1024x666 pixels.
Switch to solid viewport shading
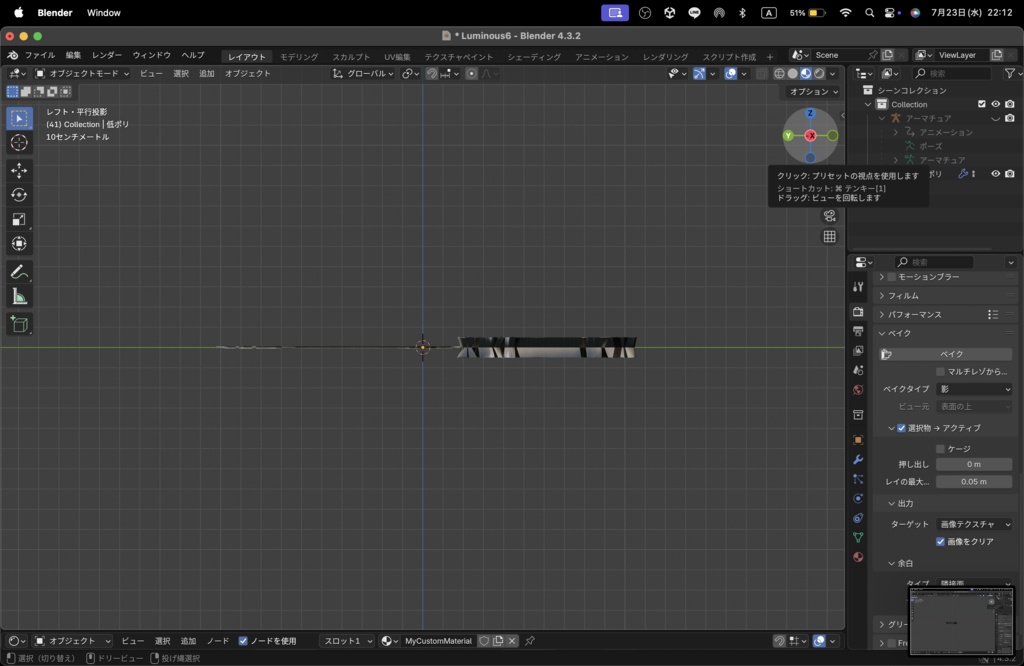click(793, 74)
